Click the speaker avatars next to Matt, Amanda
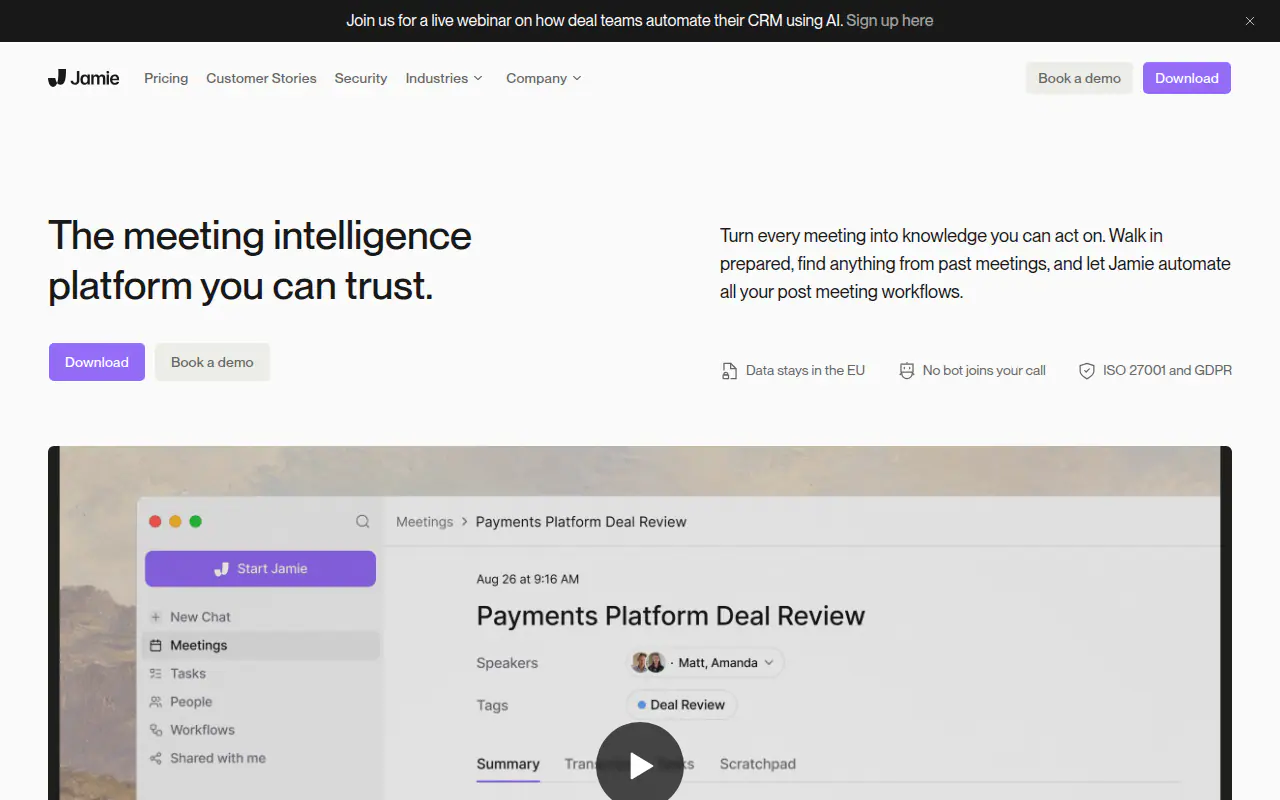The image size is (1280, 800). (x=648, y=662)
